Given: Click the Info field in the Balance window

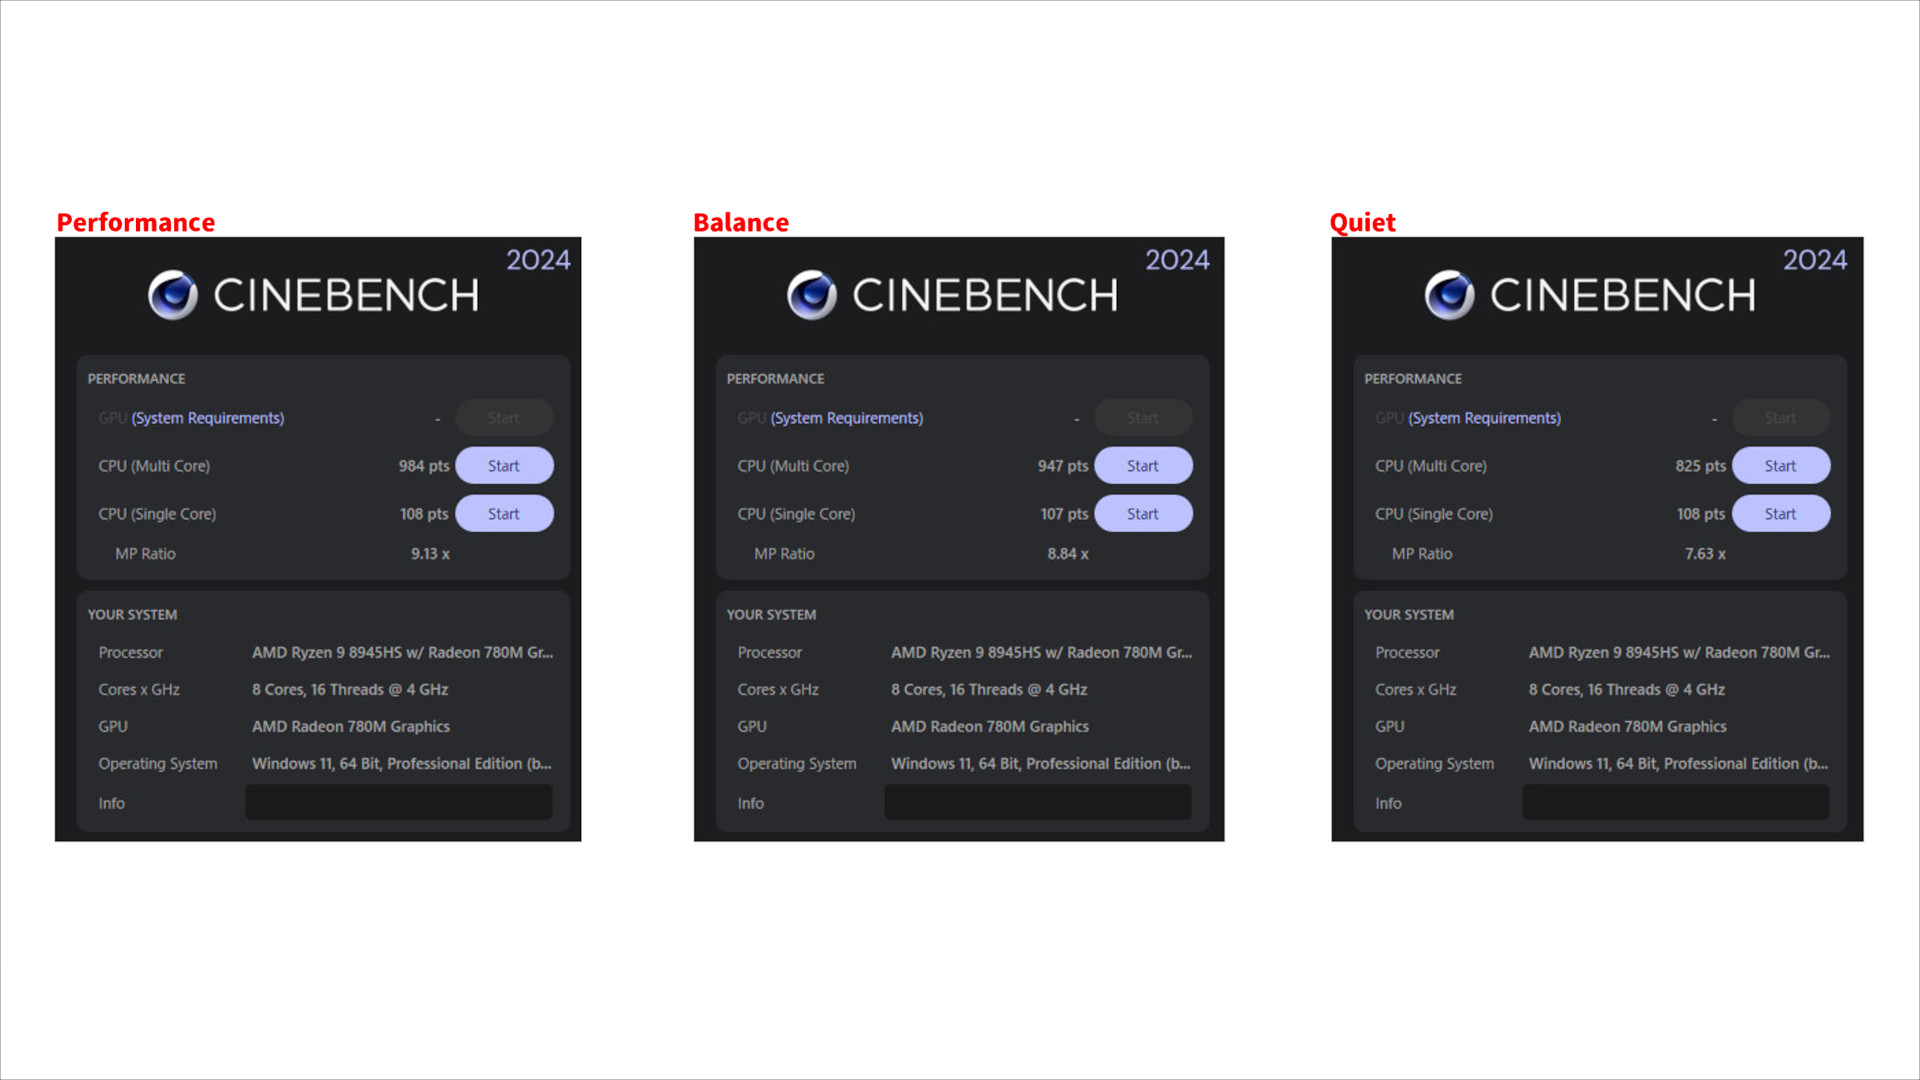Looking at the screenshot, I should (1037, 802).
